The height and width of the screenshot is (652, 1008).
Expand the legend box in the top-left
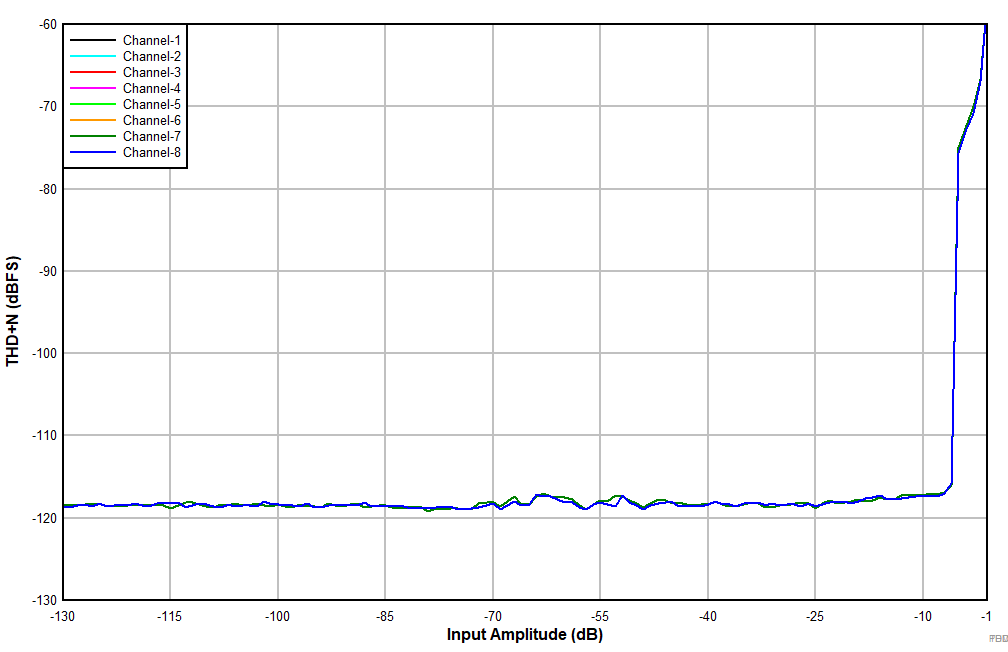pos(126,96)
